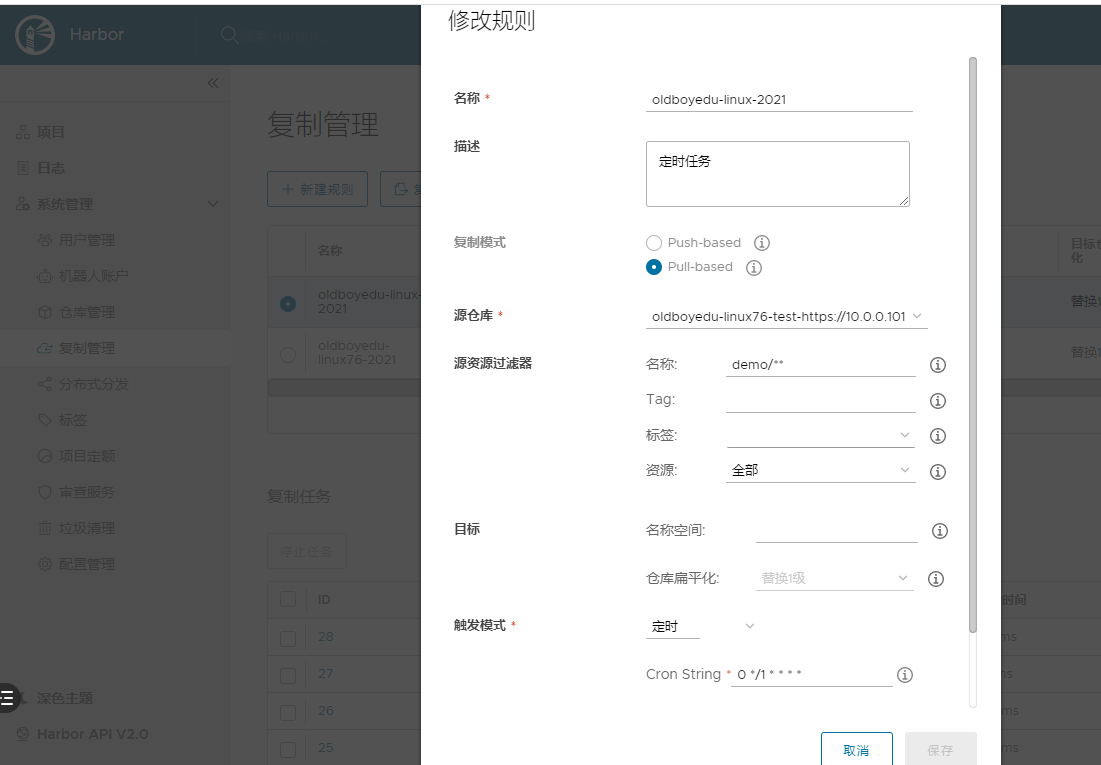
Task: Click info icon beside Cron String field
Action: pyautogui.click(x=905, y=675)
